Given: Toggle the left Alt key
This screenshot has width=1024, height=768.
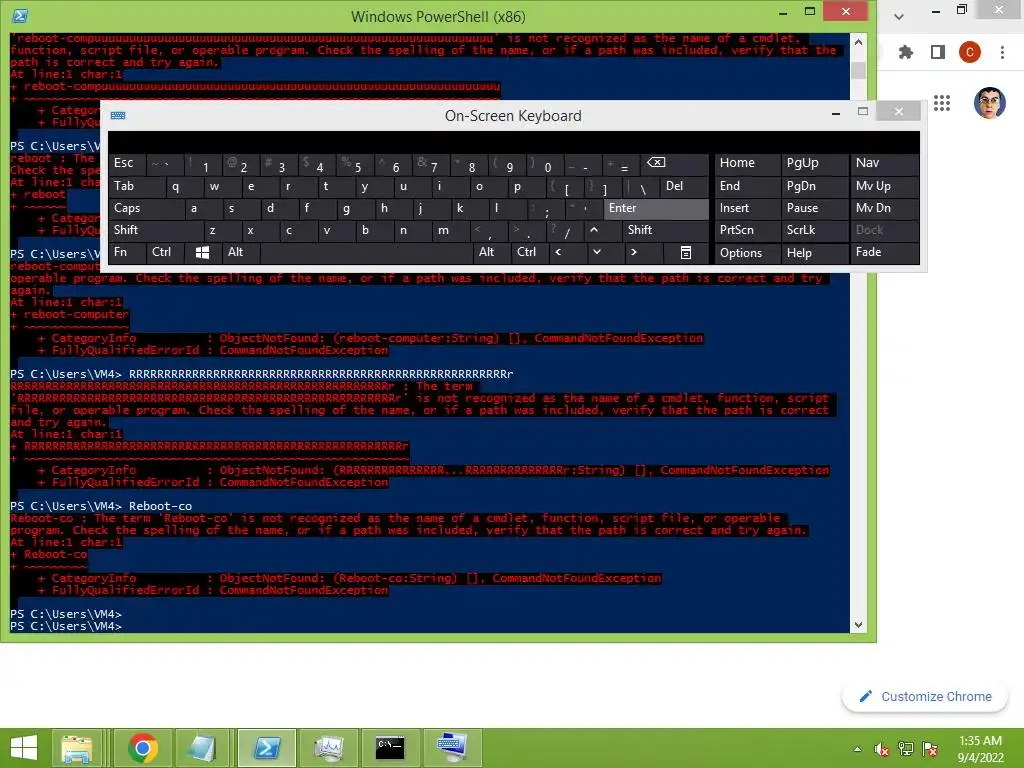Looking at the screenshot, I should coord(241,252).
